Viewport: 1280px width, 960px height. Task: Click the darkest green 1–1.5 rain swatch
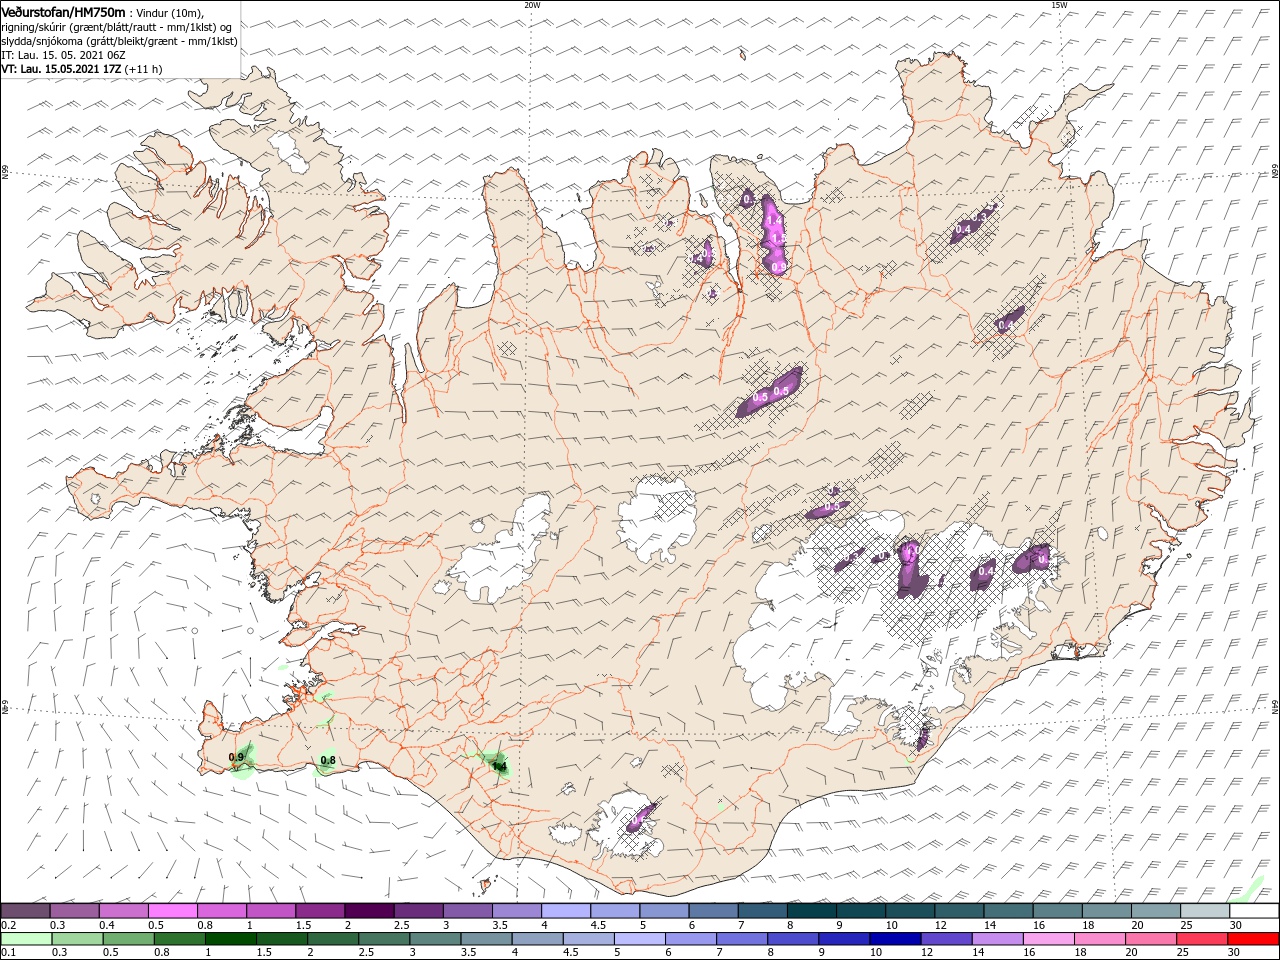click(231, 939)
